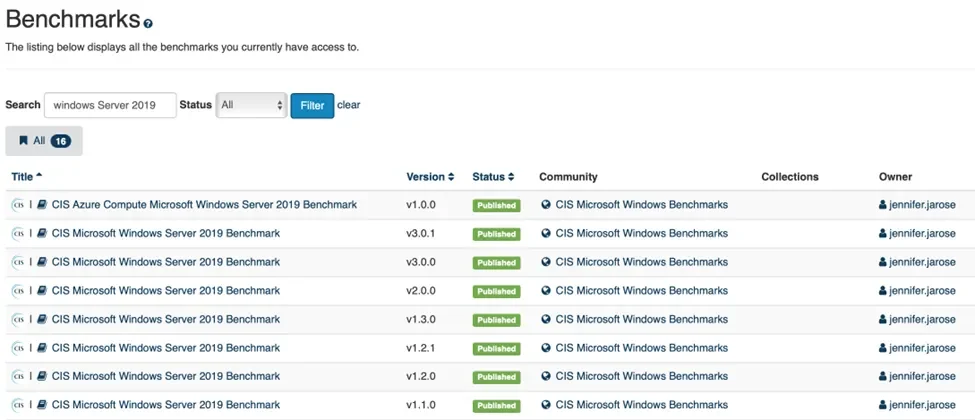975x420 pixels.
Task: Click the blue Filter button
Action: pos(312,106)
